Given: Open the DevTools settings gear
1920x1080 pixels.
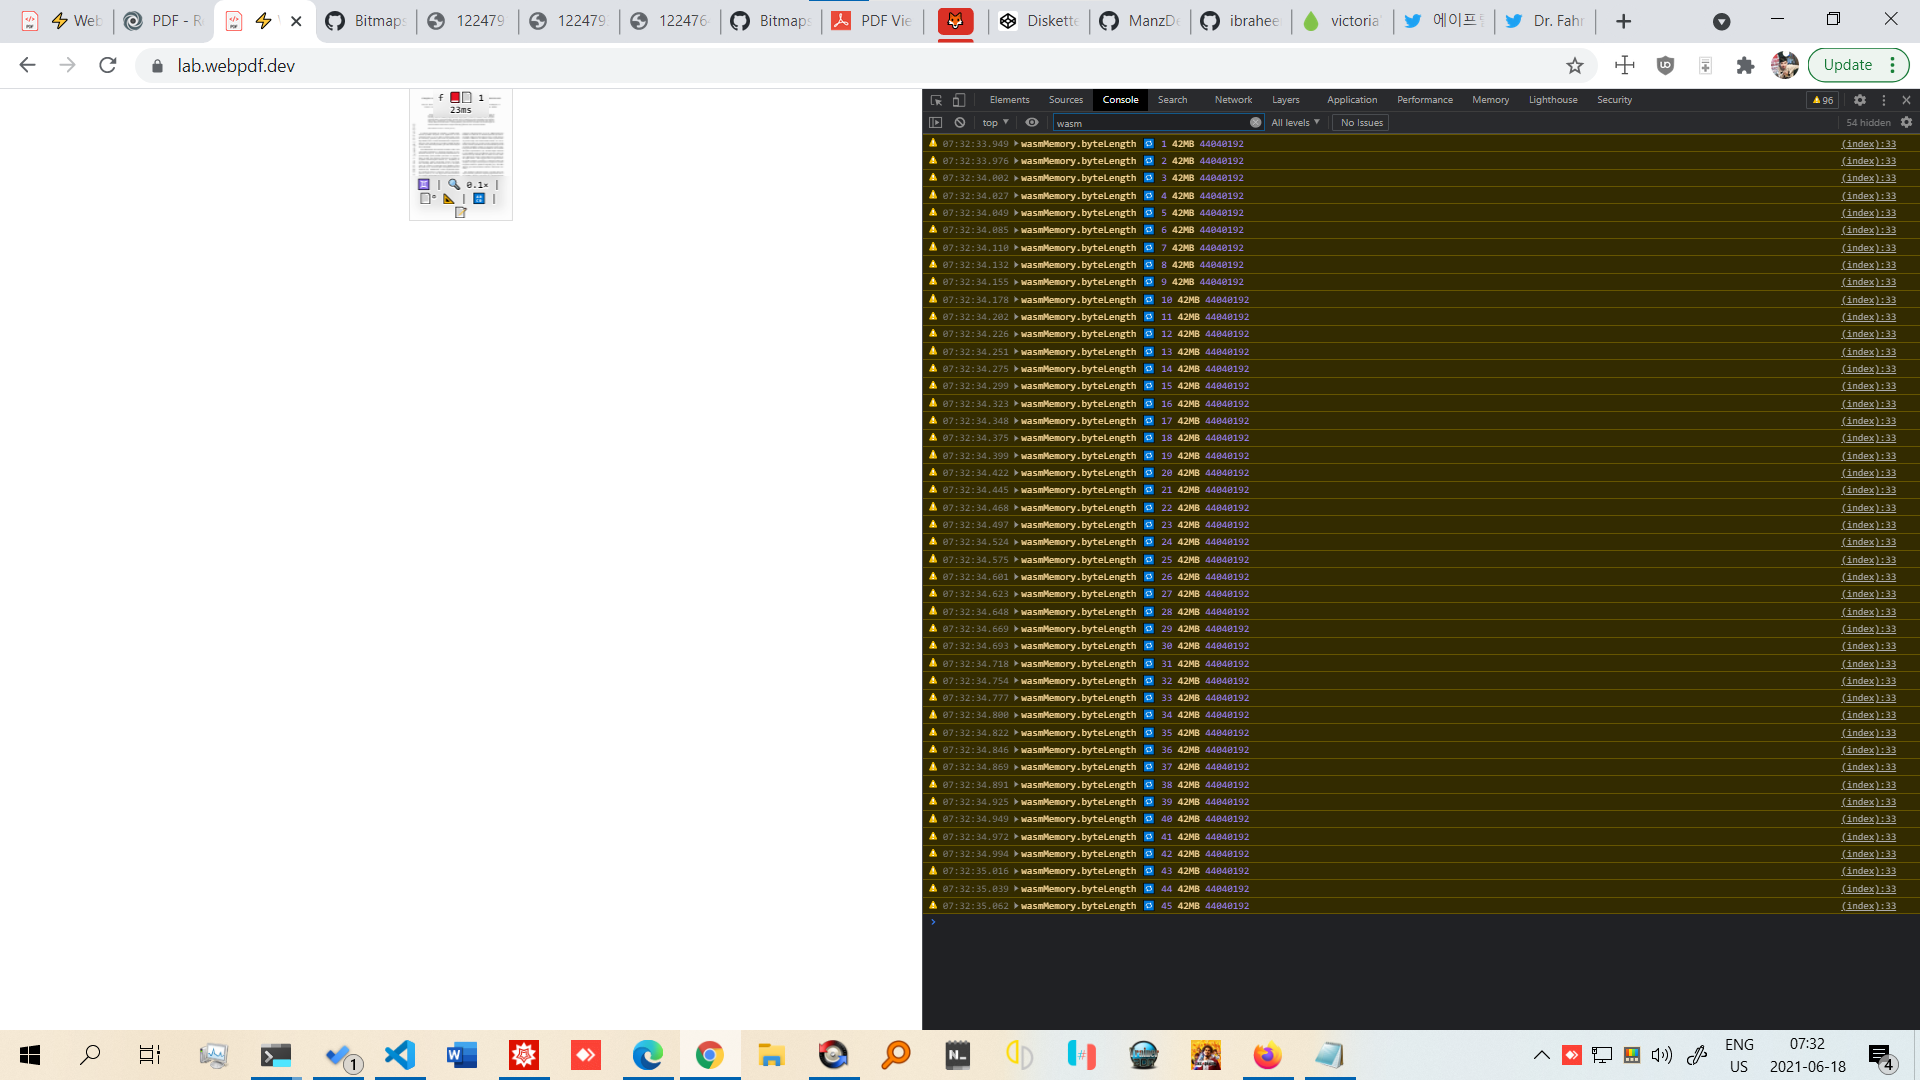Looking at the screenshot, I should [1860, 100].
